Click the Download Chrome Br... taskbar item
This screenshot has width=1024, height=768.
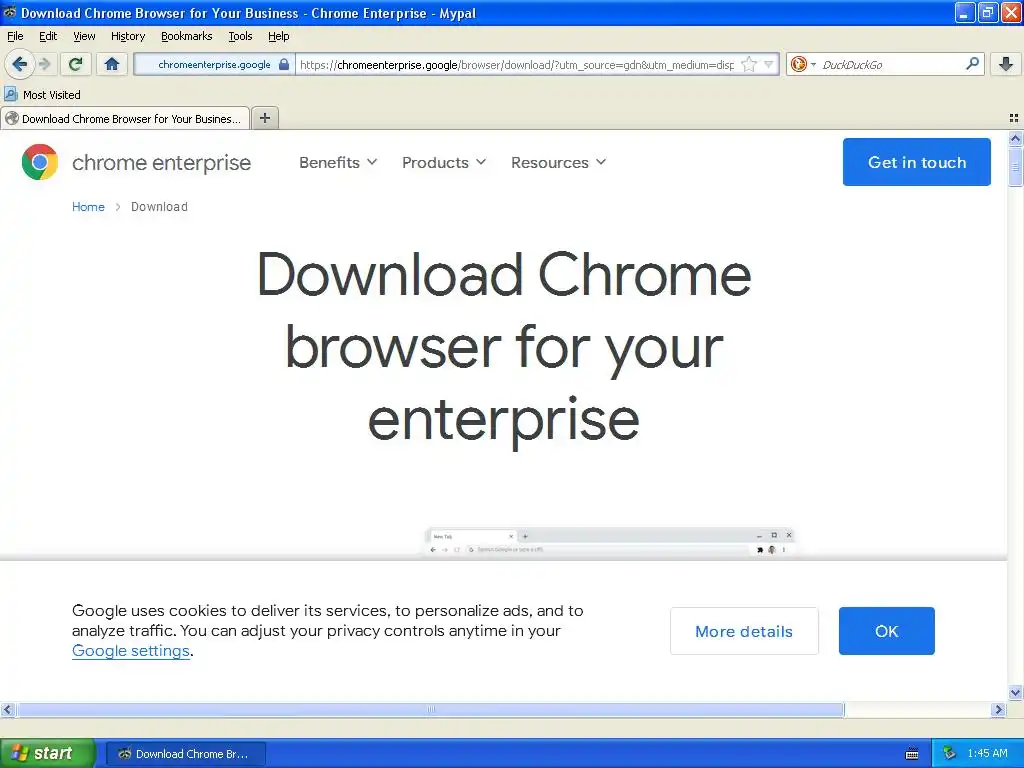pos(185,754)
